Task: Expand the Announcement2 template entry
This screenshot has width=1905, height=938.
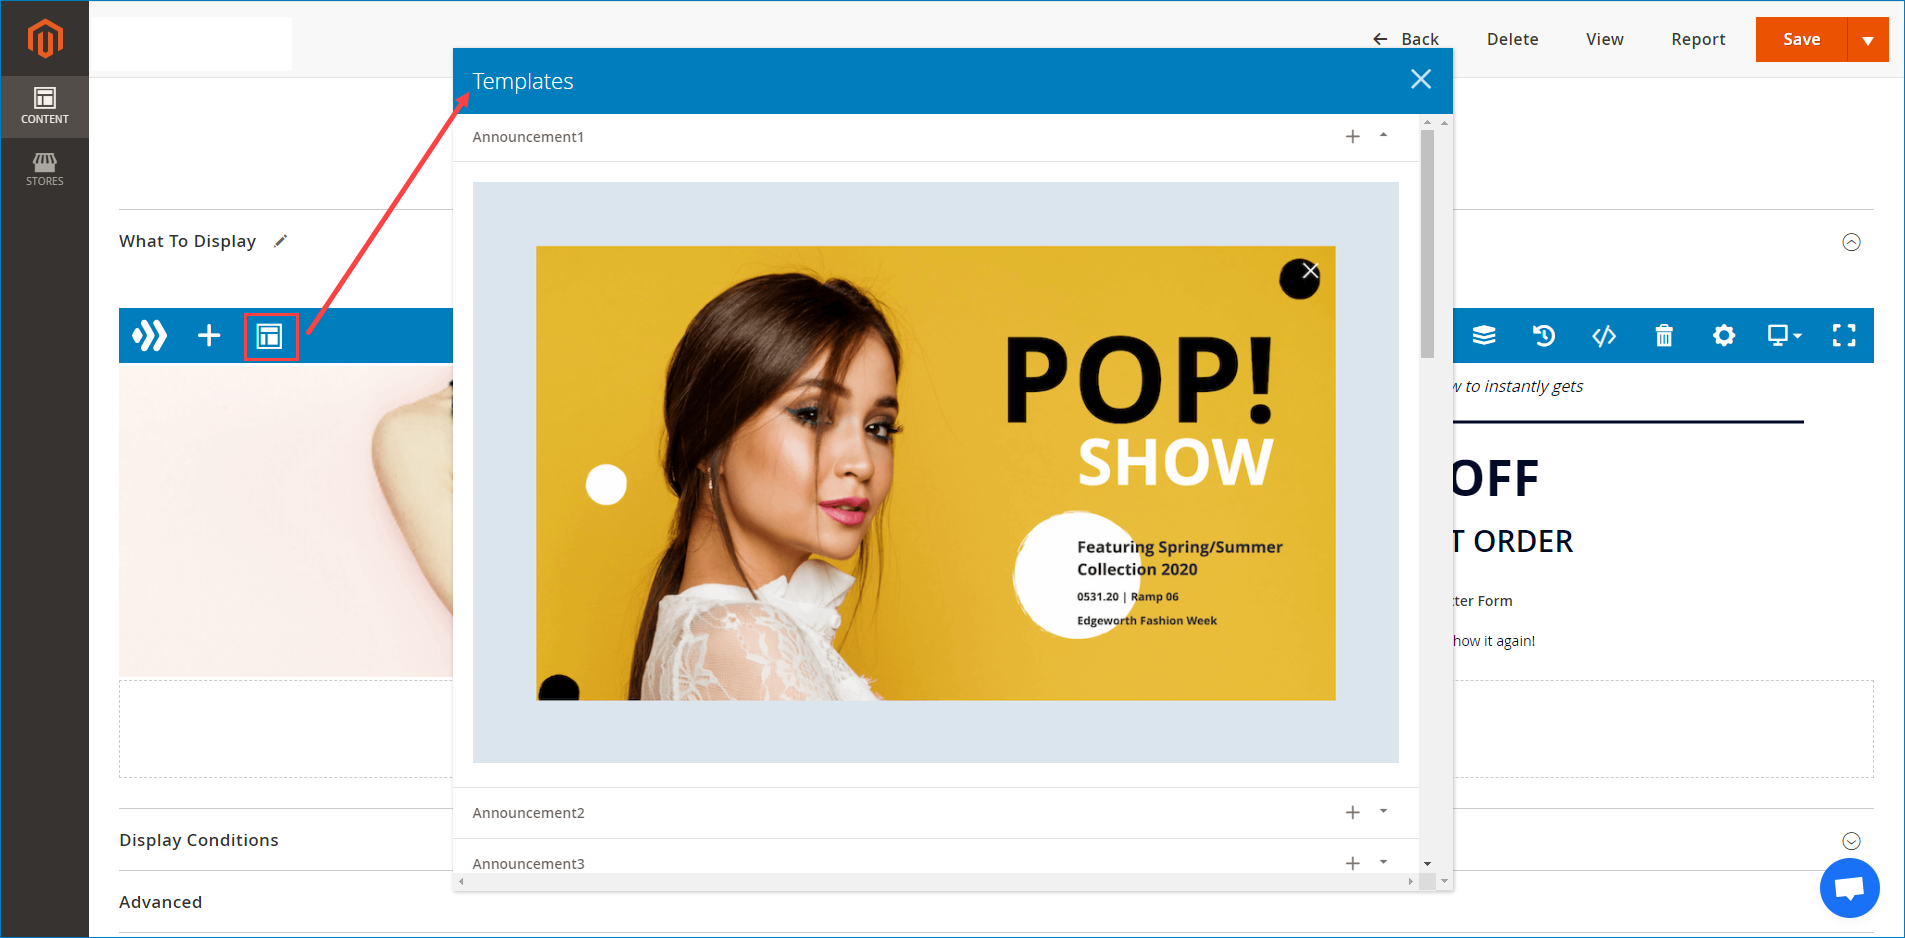Action: pos(1384,811)
